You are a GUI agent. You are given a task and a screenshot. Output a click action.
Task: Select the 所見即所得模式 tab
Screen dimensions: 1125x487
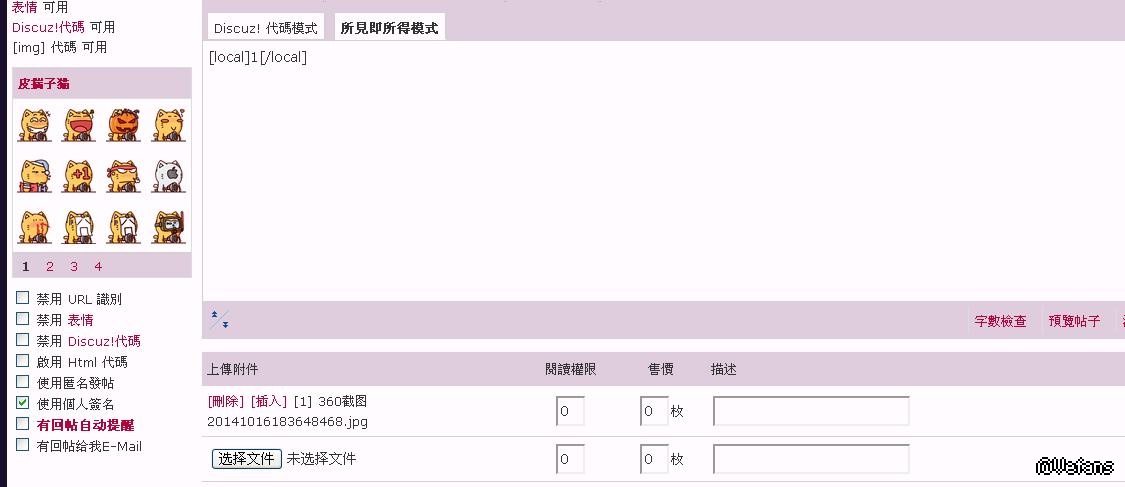(389, 28)
